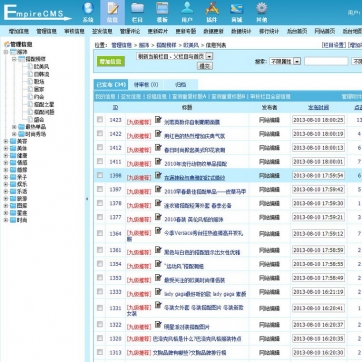The width and height of the screenshot is (362, 362).
Task: Open the 不限属性 search attribute dropdown
Action: (x=285, y=61)
